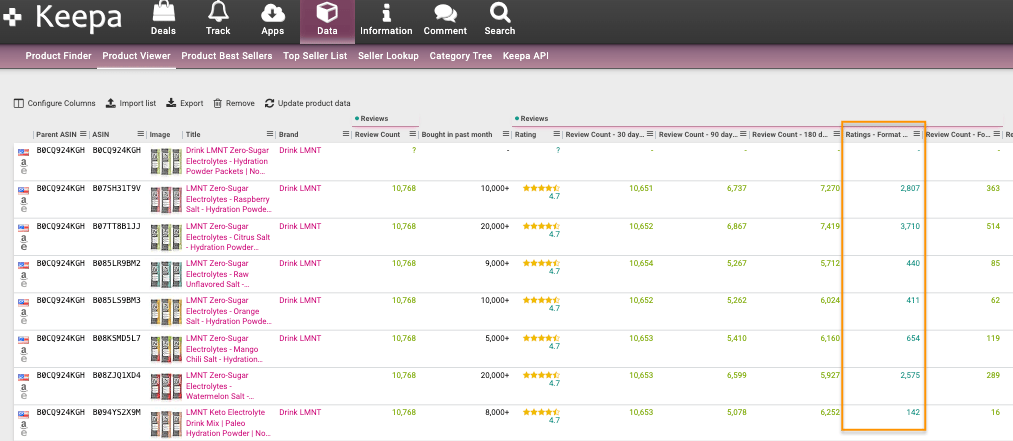Click the US flag icon in row B08KSMD5L7
The image size is (1013, 441).
(24, 340)
